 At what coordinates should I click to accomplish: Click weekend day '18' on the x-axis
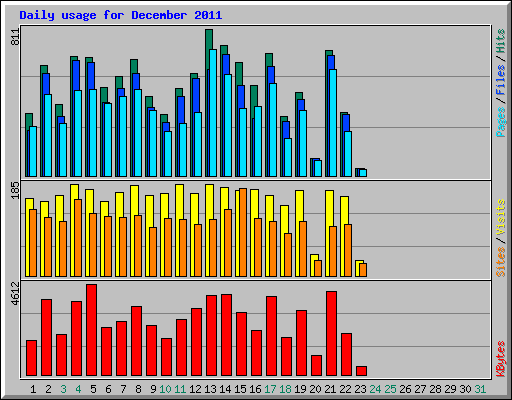coord(285,389)
